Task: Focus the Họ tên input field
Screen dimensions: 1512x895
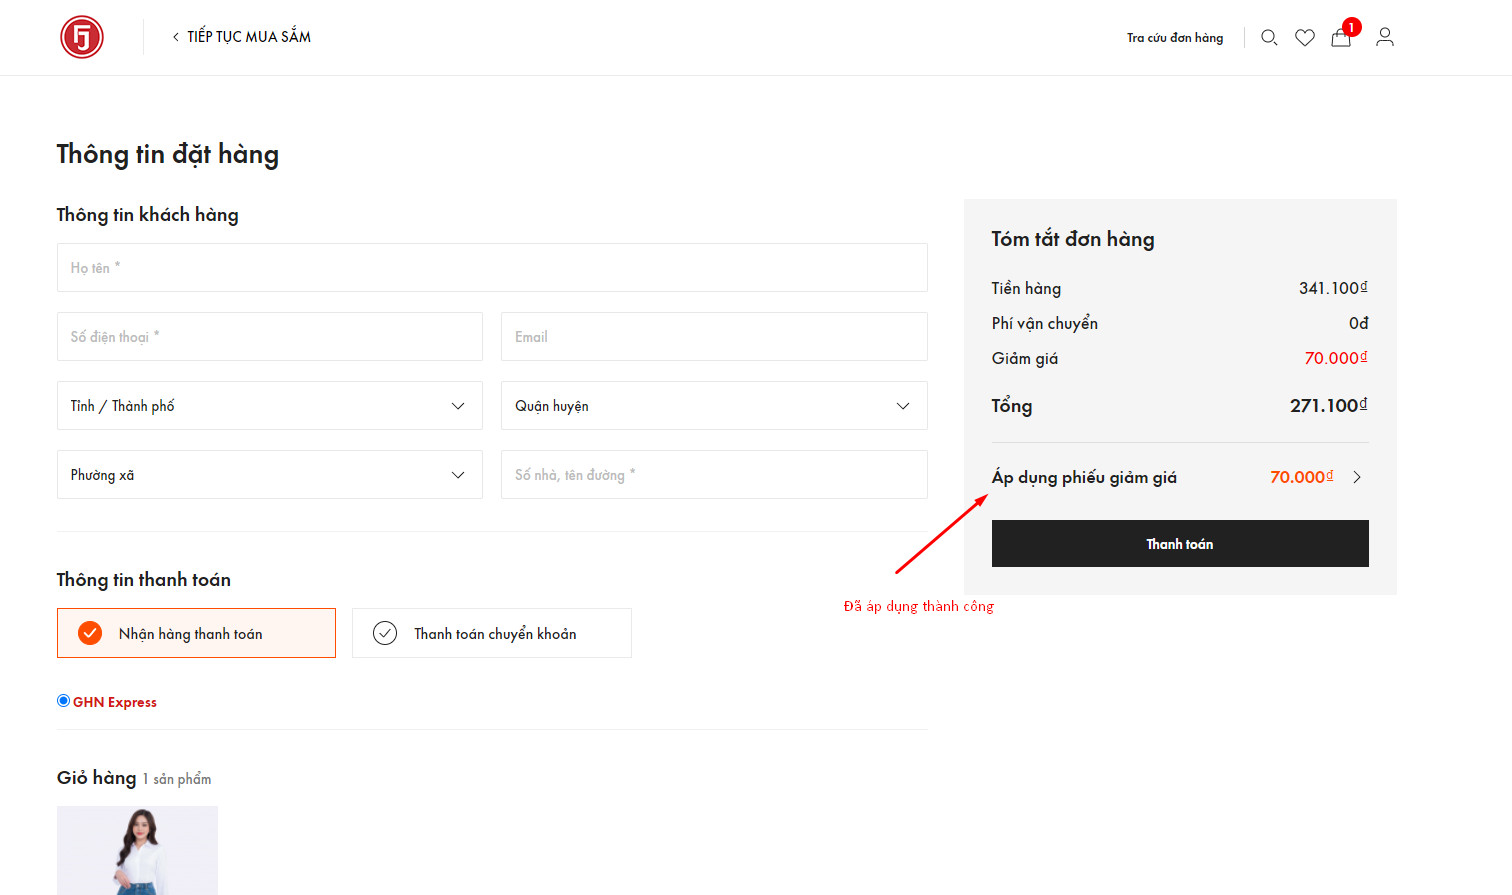Action: tap(492, 268)
